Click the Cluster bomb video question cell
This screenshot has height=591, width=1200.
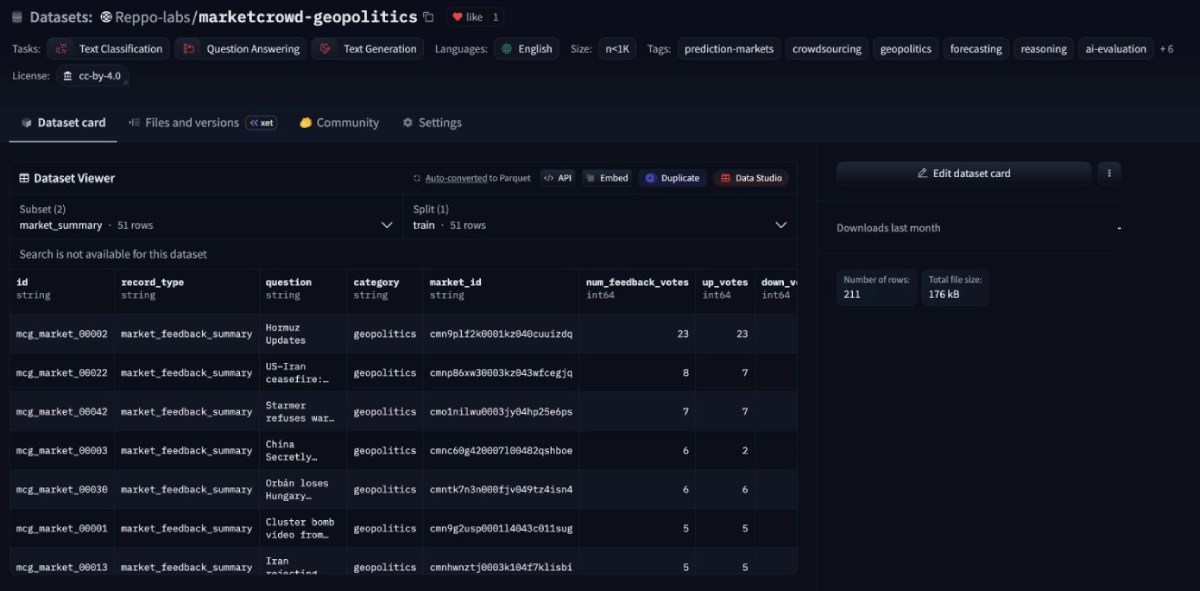[303, 529]
